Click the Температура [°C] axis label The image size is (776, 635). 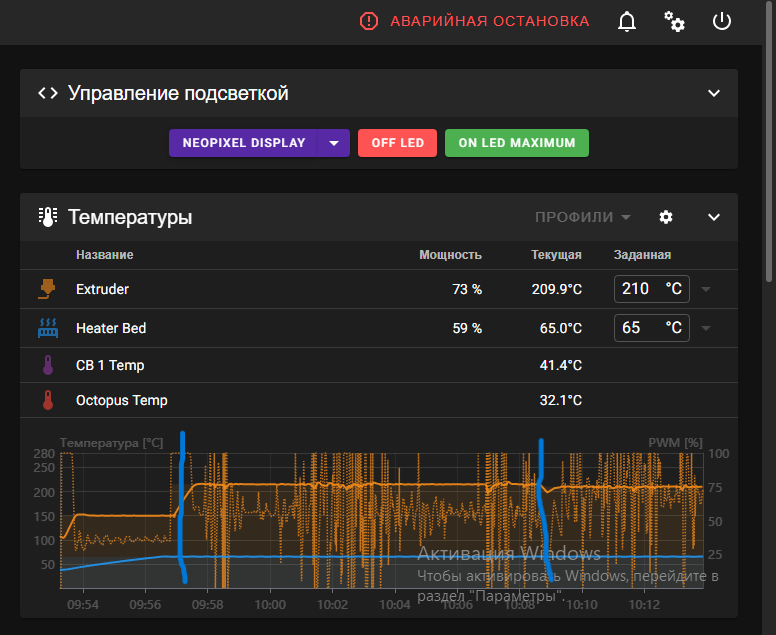(111, 442)
